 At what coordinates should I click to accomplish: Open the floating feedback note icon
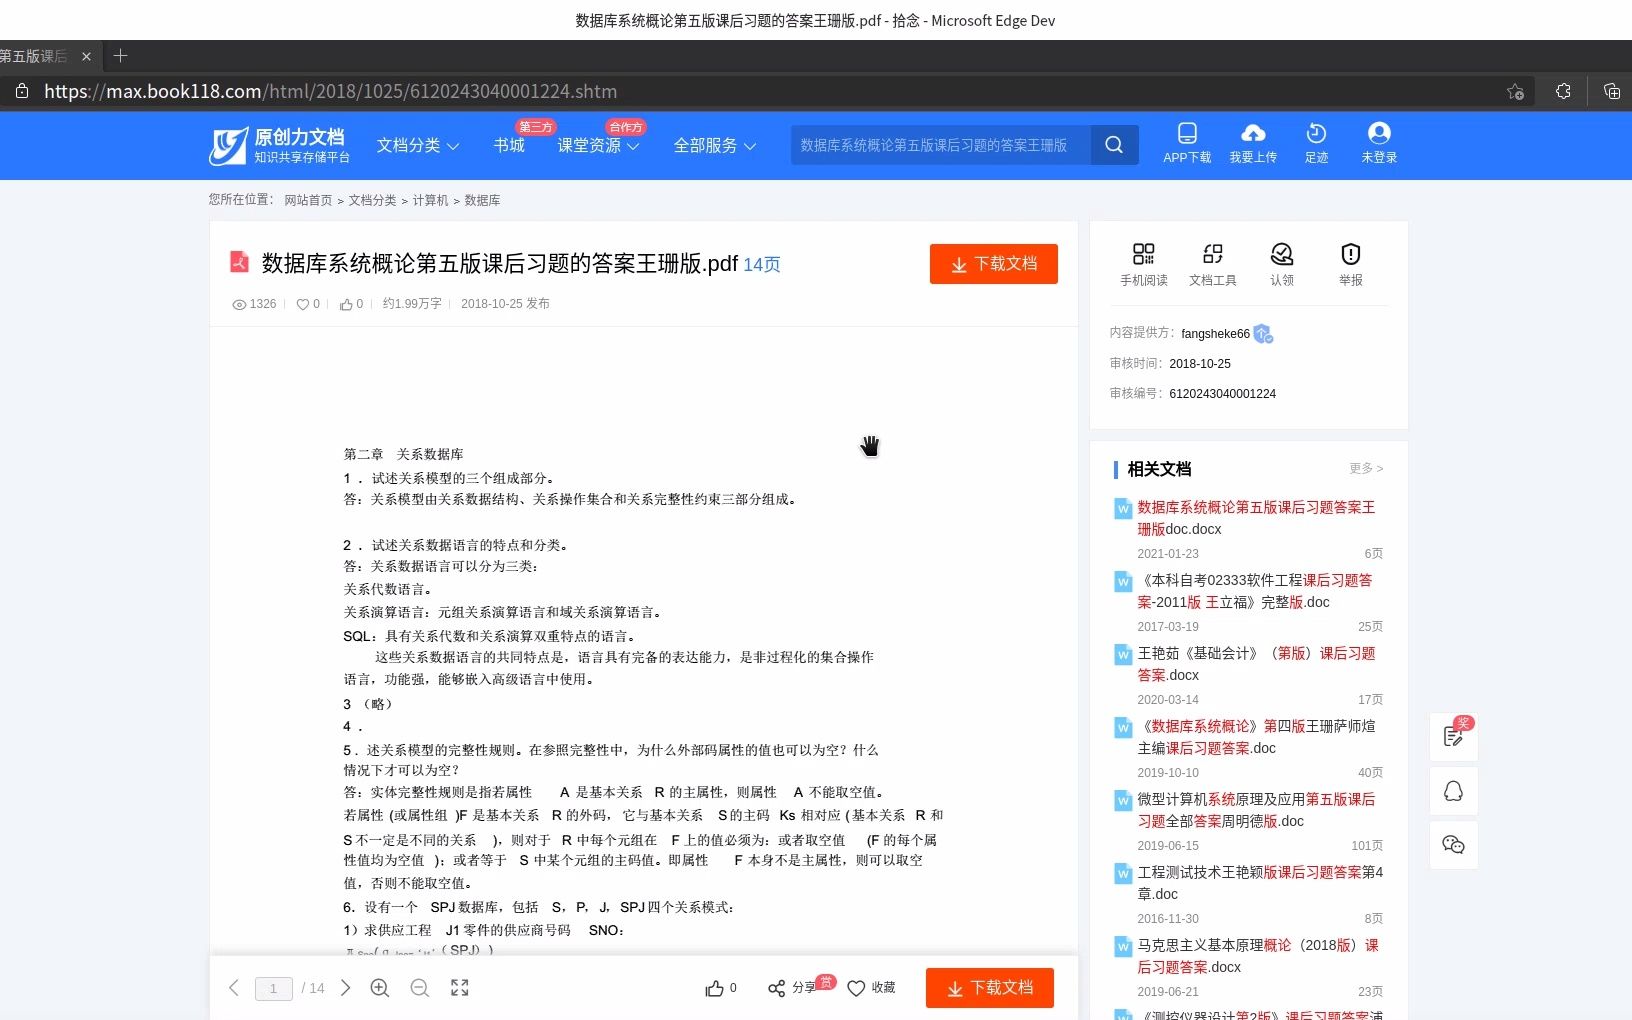(1454, 737)
